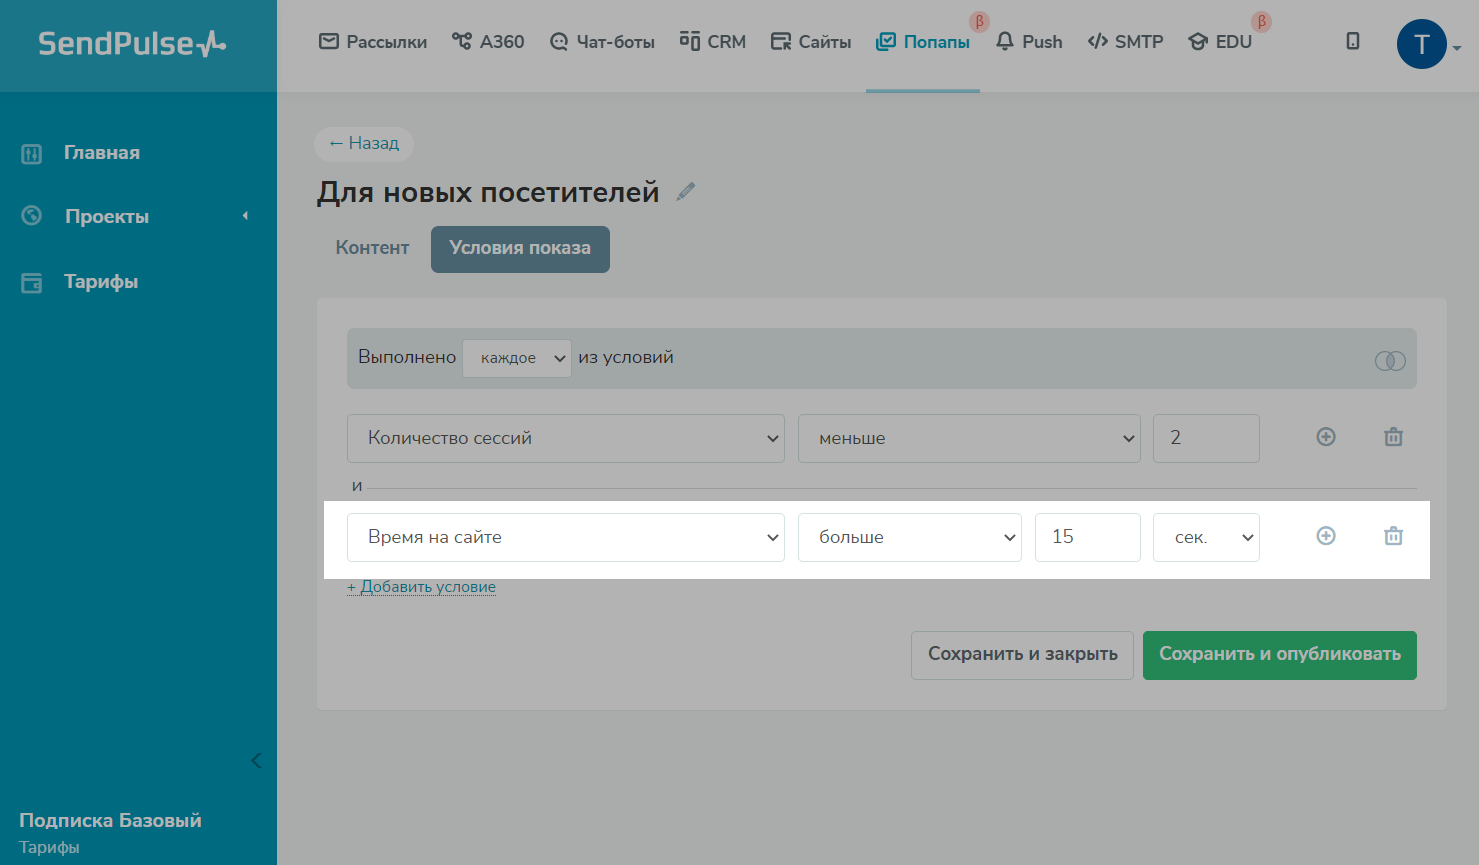Click the '+ Добавить условие' link
The height and width of the screenshot is (865, 1479).
422,587
